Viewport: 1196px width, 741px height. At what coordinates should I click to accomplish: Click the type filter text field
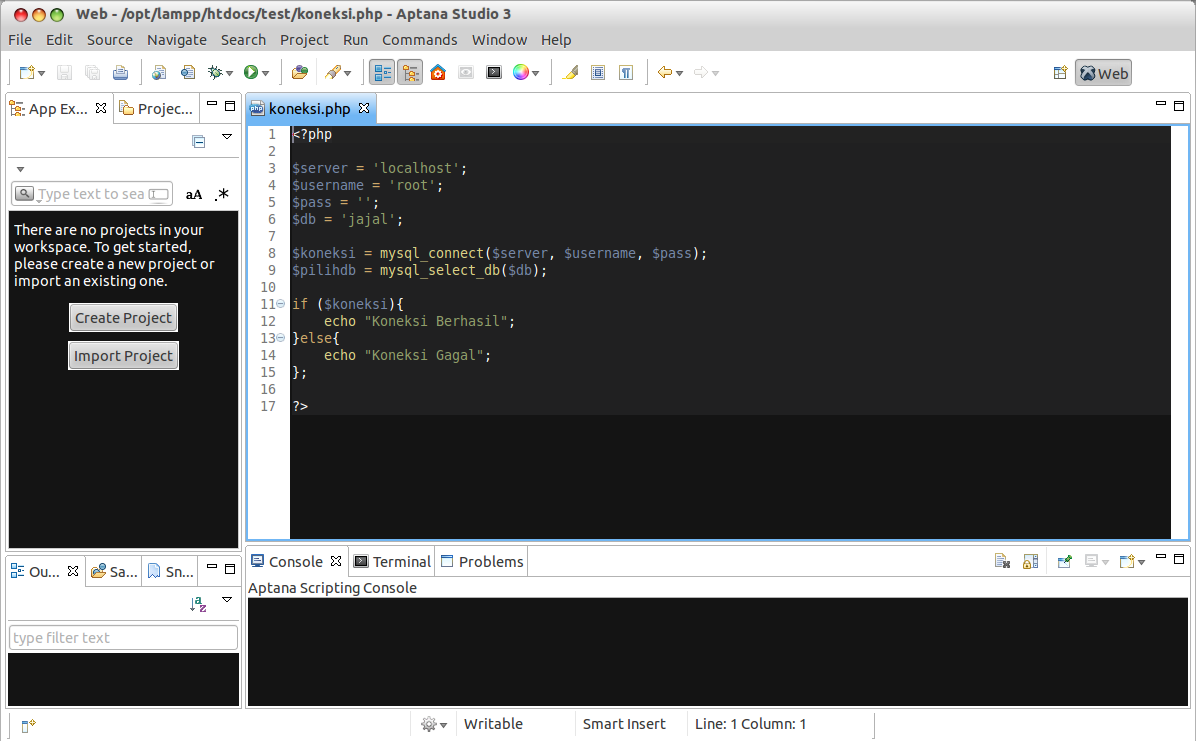tap(124, 638)
